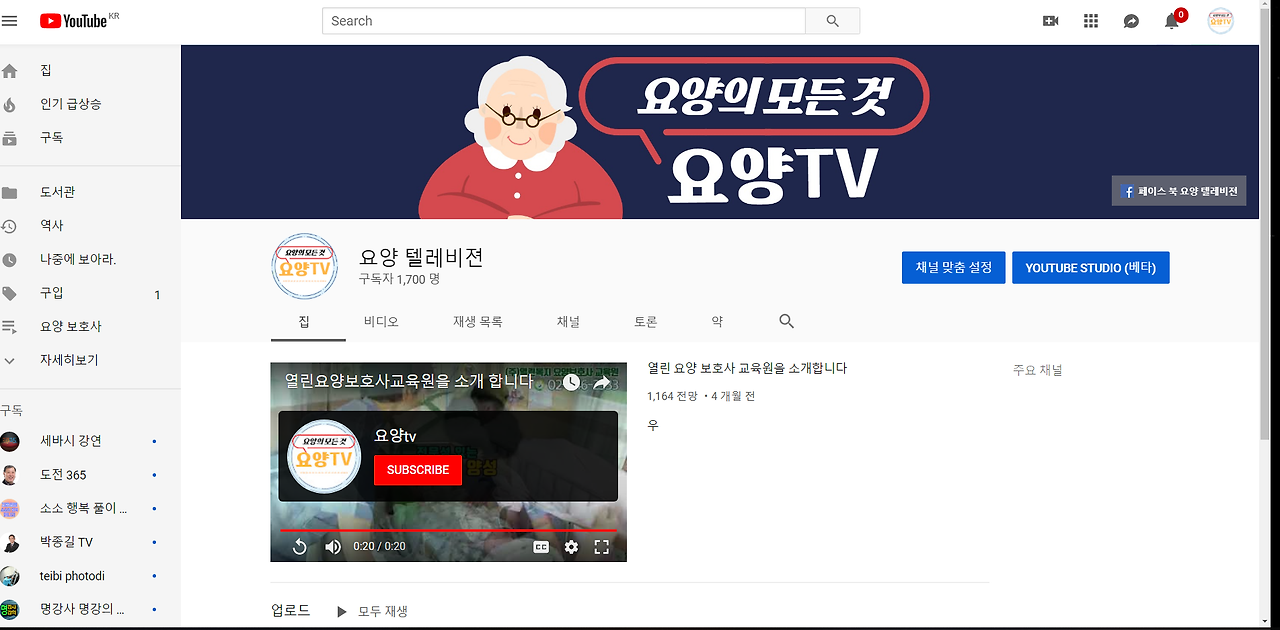The image size is (1280, 630).
Task: Click the search magnifier button
Action: click(833, 21)
